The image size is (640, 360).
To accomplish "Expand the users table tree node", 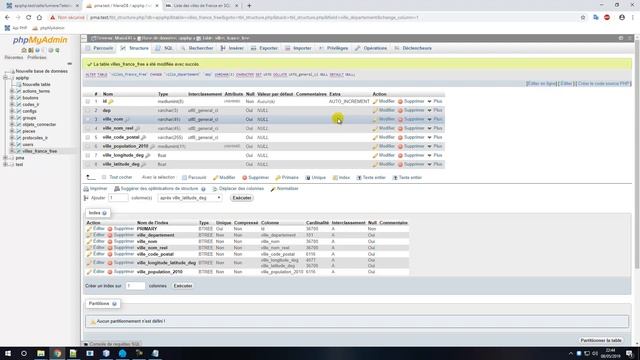I will coord(12,144).
